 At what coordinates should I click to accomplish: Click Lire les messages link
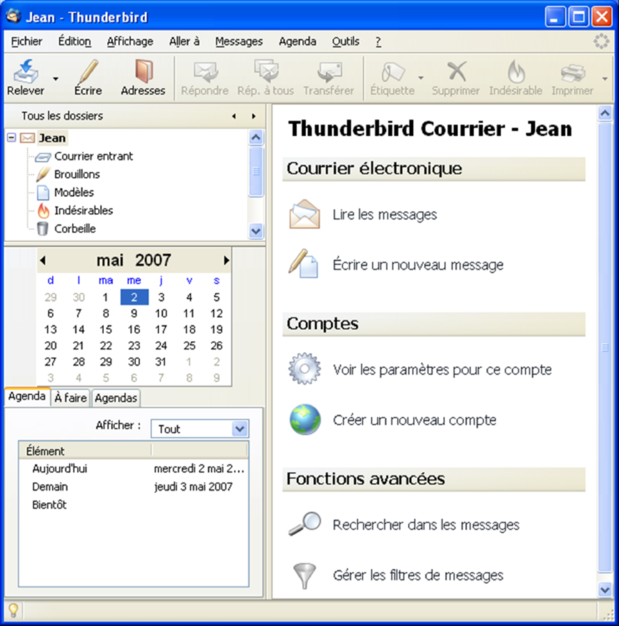click(384, 215)
